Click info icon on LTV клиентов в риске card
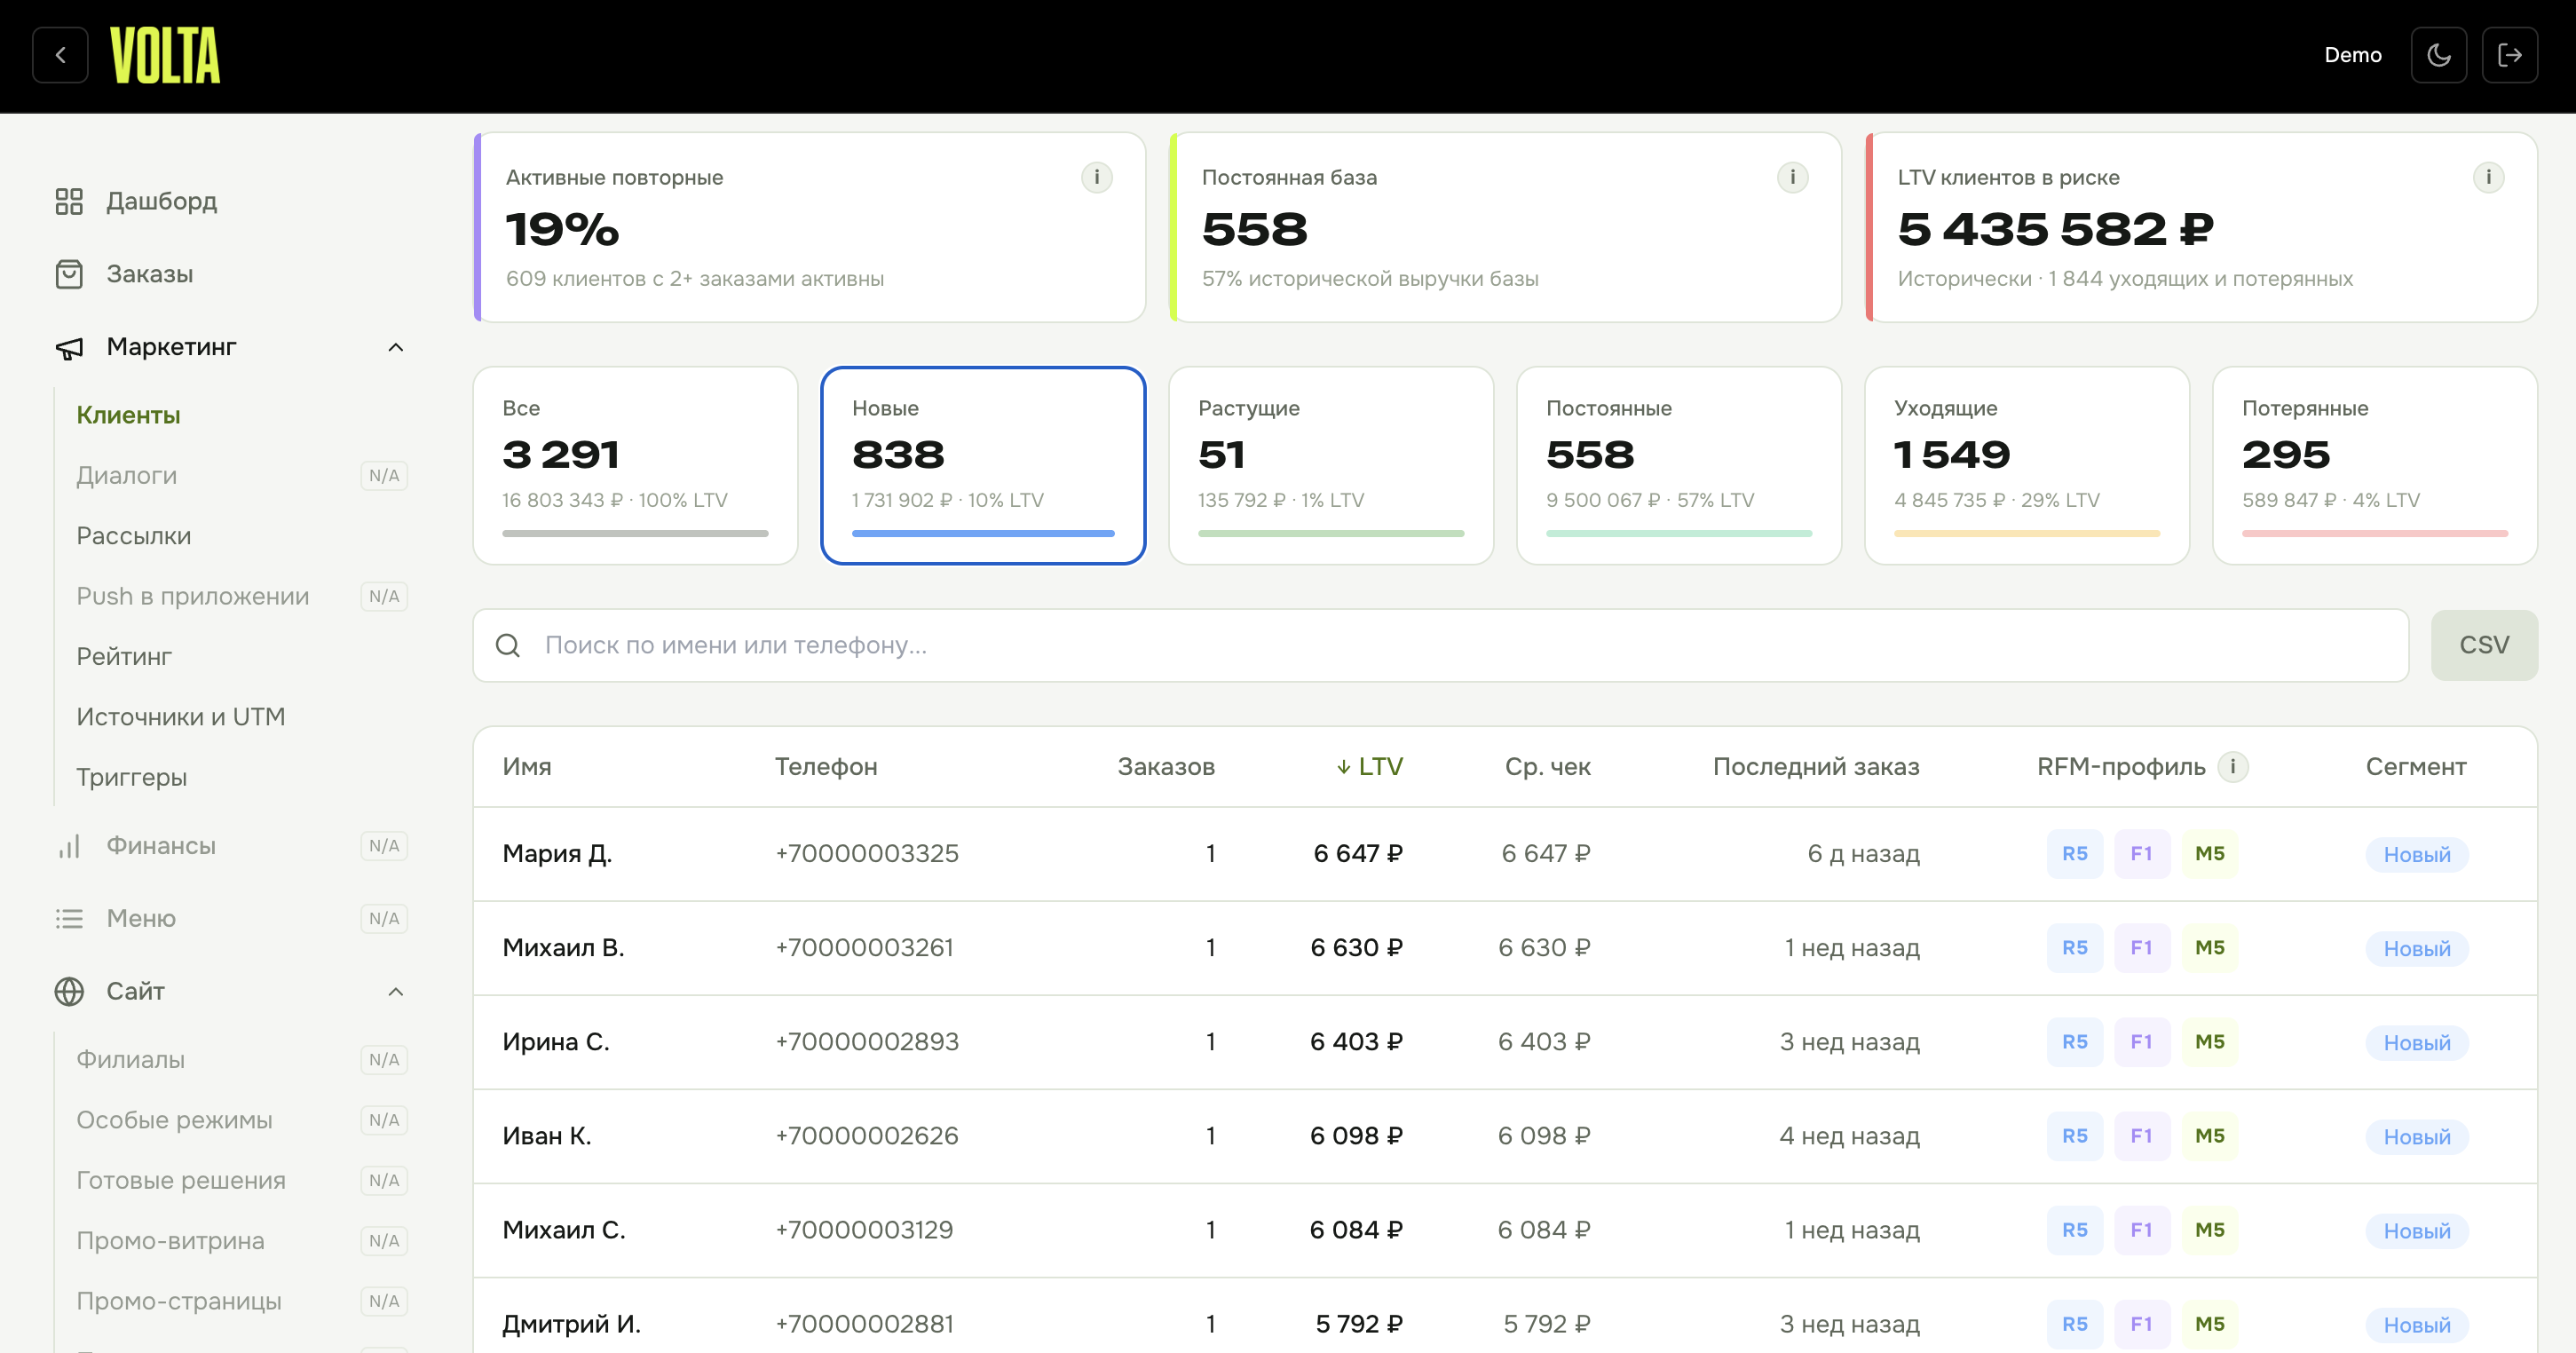This screenshot has height=1353, width=2576. [2489, 178]
